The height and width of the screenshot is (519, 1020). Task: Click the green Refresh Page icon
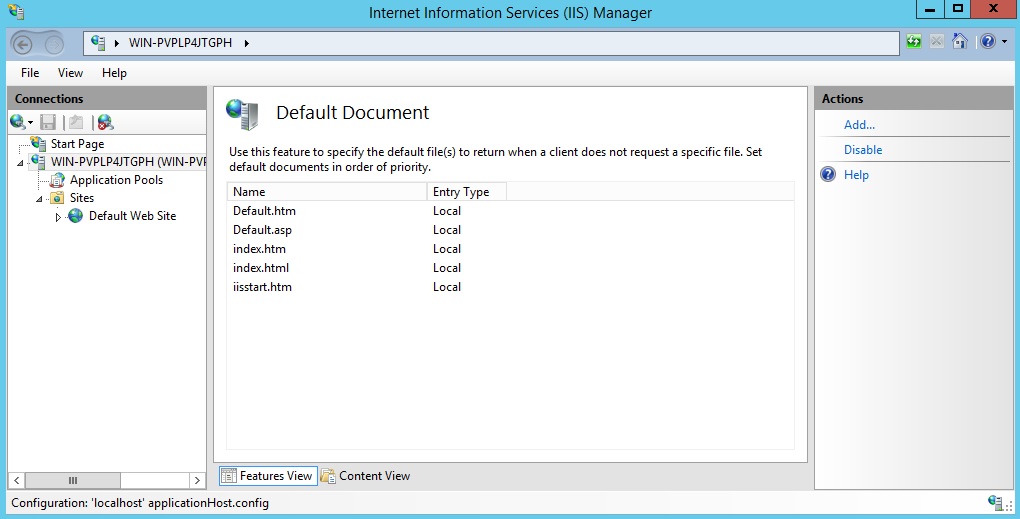coord(914,42)
